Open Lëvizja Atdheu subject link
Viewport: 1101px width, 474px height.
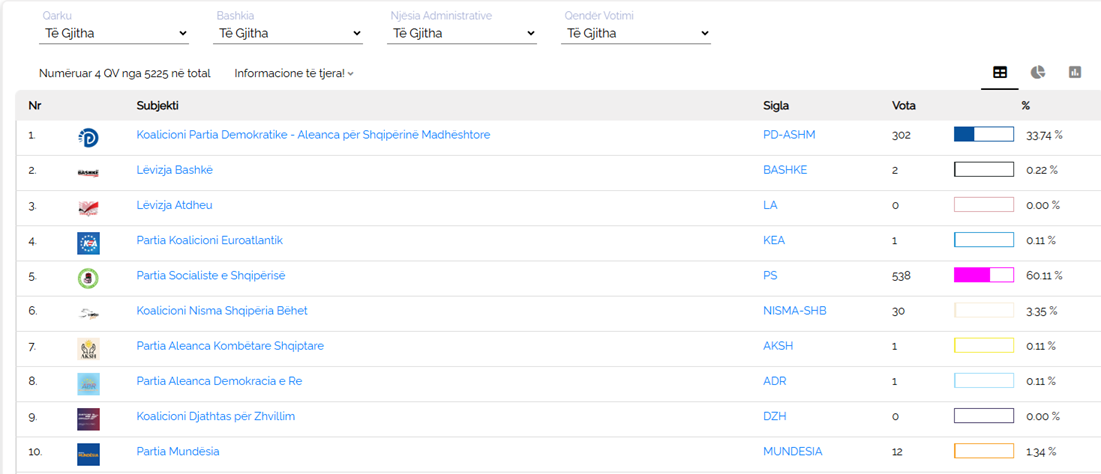click(x=174, y=205)
